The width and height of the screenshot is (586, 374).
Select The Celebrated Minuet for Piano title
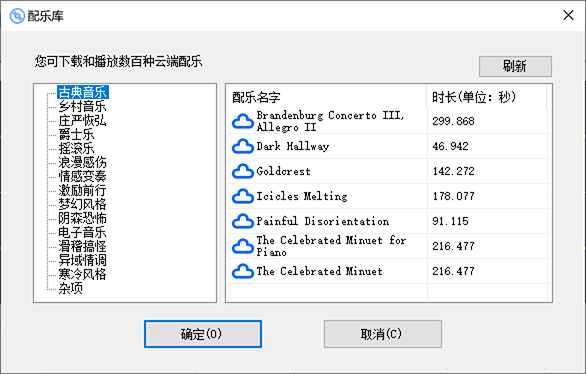tap(331, 246)
